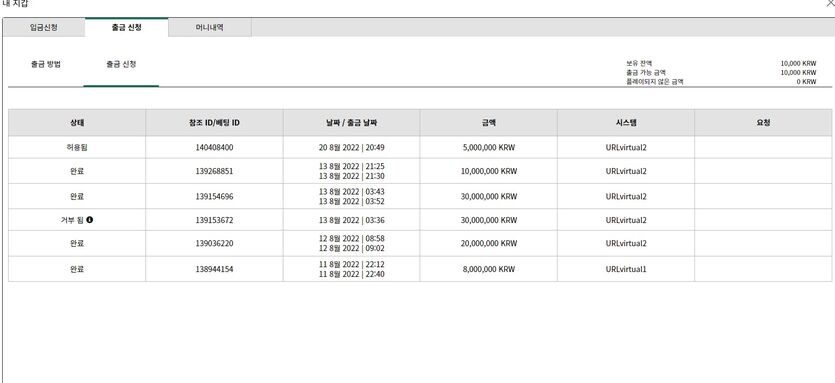Click the 보유 잔액 label
835x383 pixels.
point(638,63)
